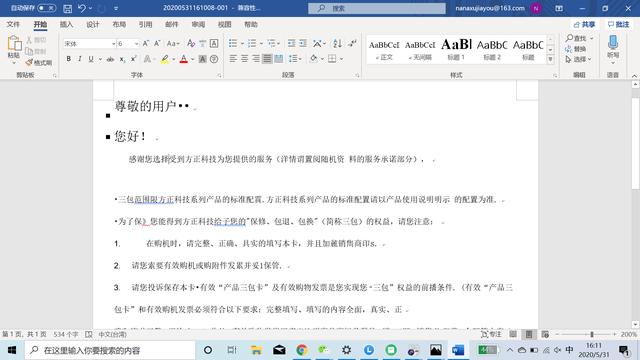Open the Borders dropdown arrow
The height and width of the screenshot is (360, 640).
point(341,59)
